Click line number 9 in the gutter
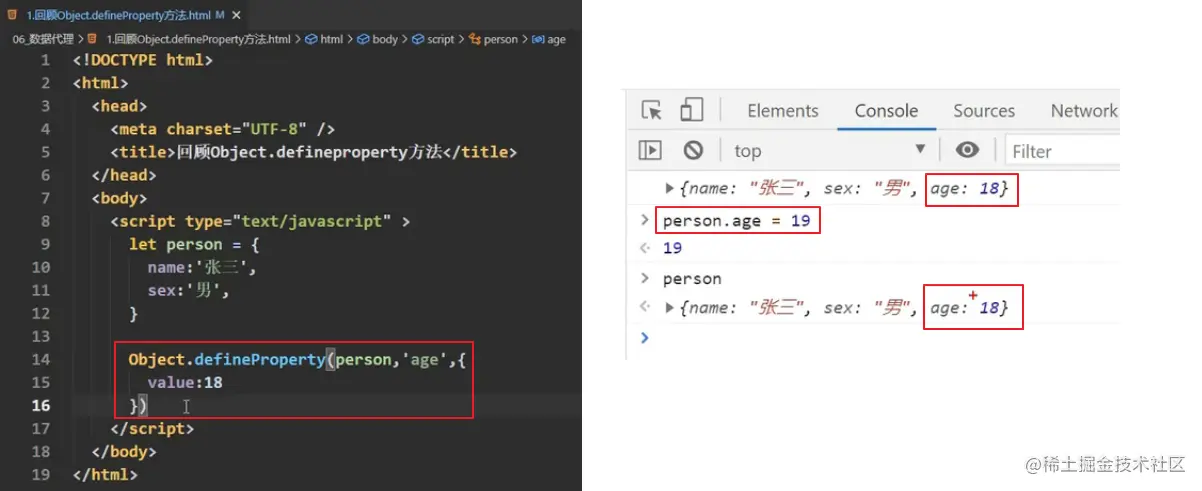 pos(45,244)
